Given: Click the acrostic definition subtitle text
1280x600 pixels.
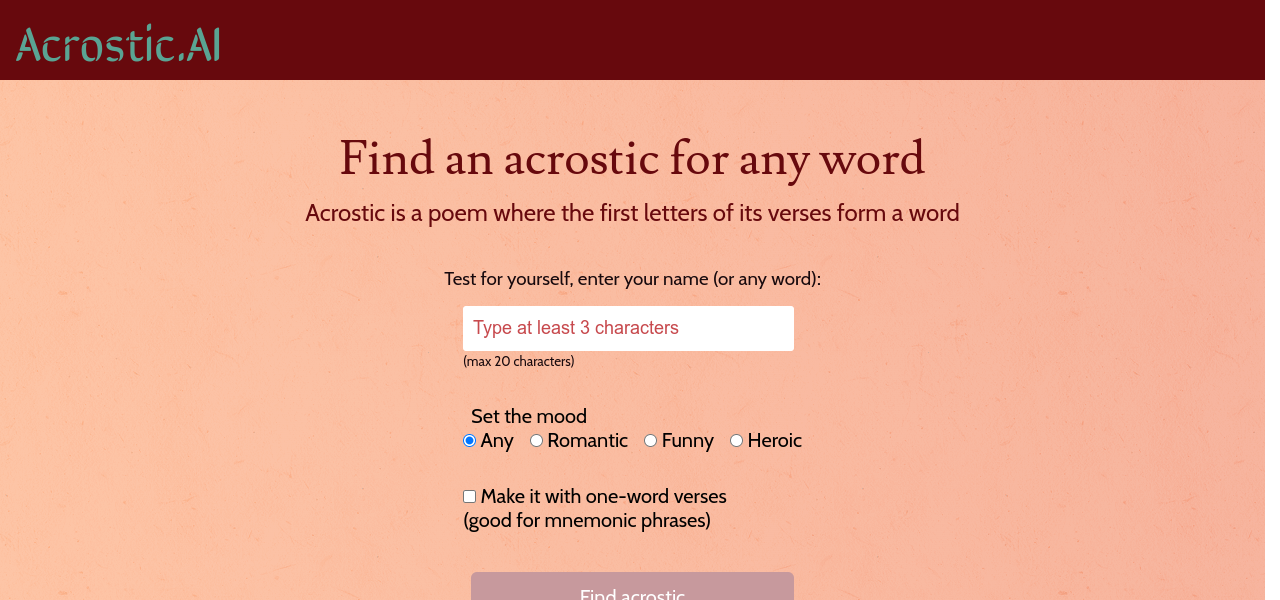Looking at the screenshot, I should click(632, 213).
